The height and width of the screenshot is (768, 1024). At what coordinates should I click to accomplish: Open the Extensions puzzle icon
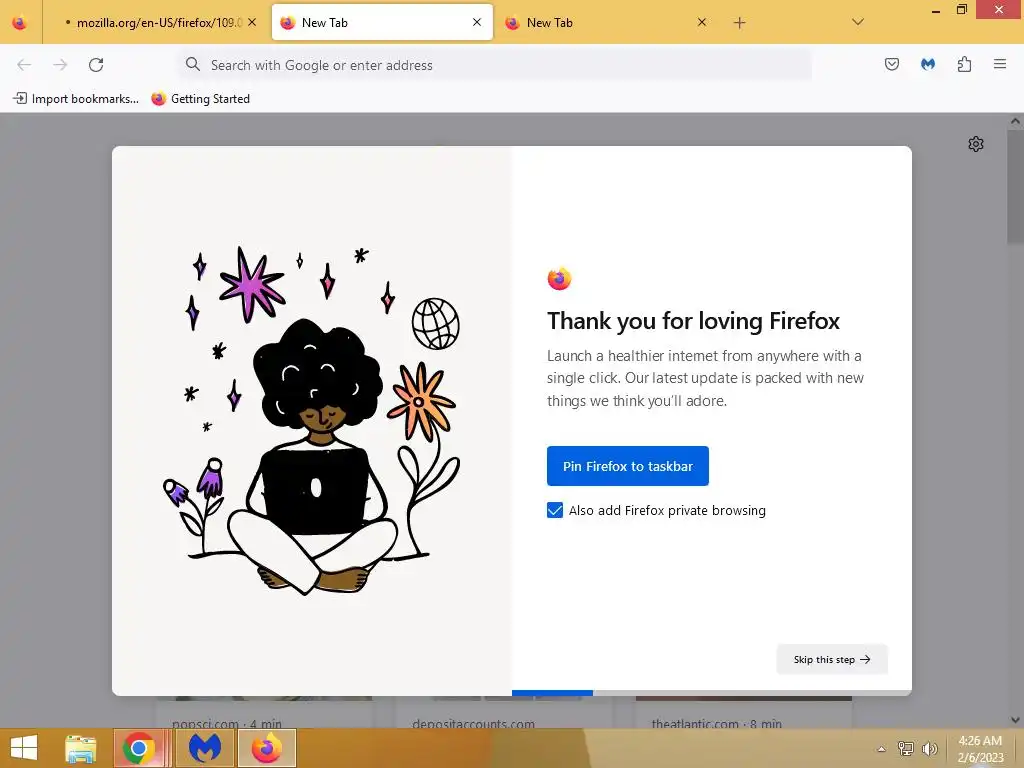click(964, 64)
